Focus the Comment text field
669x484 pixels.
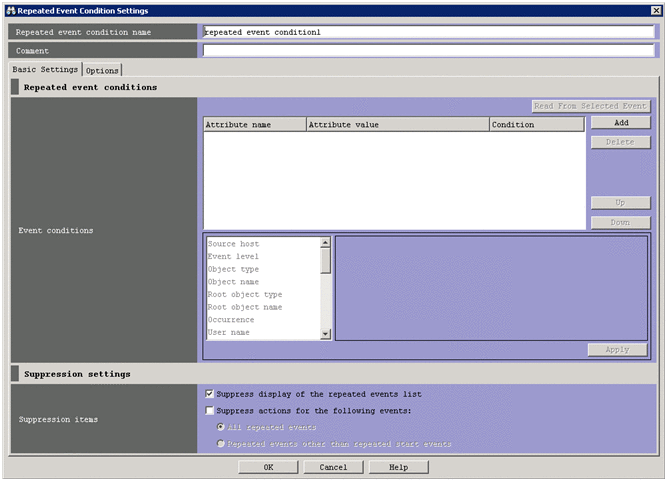pos(428,50)
